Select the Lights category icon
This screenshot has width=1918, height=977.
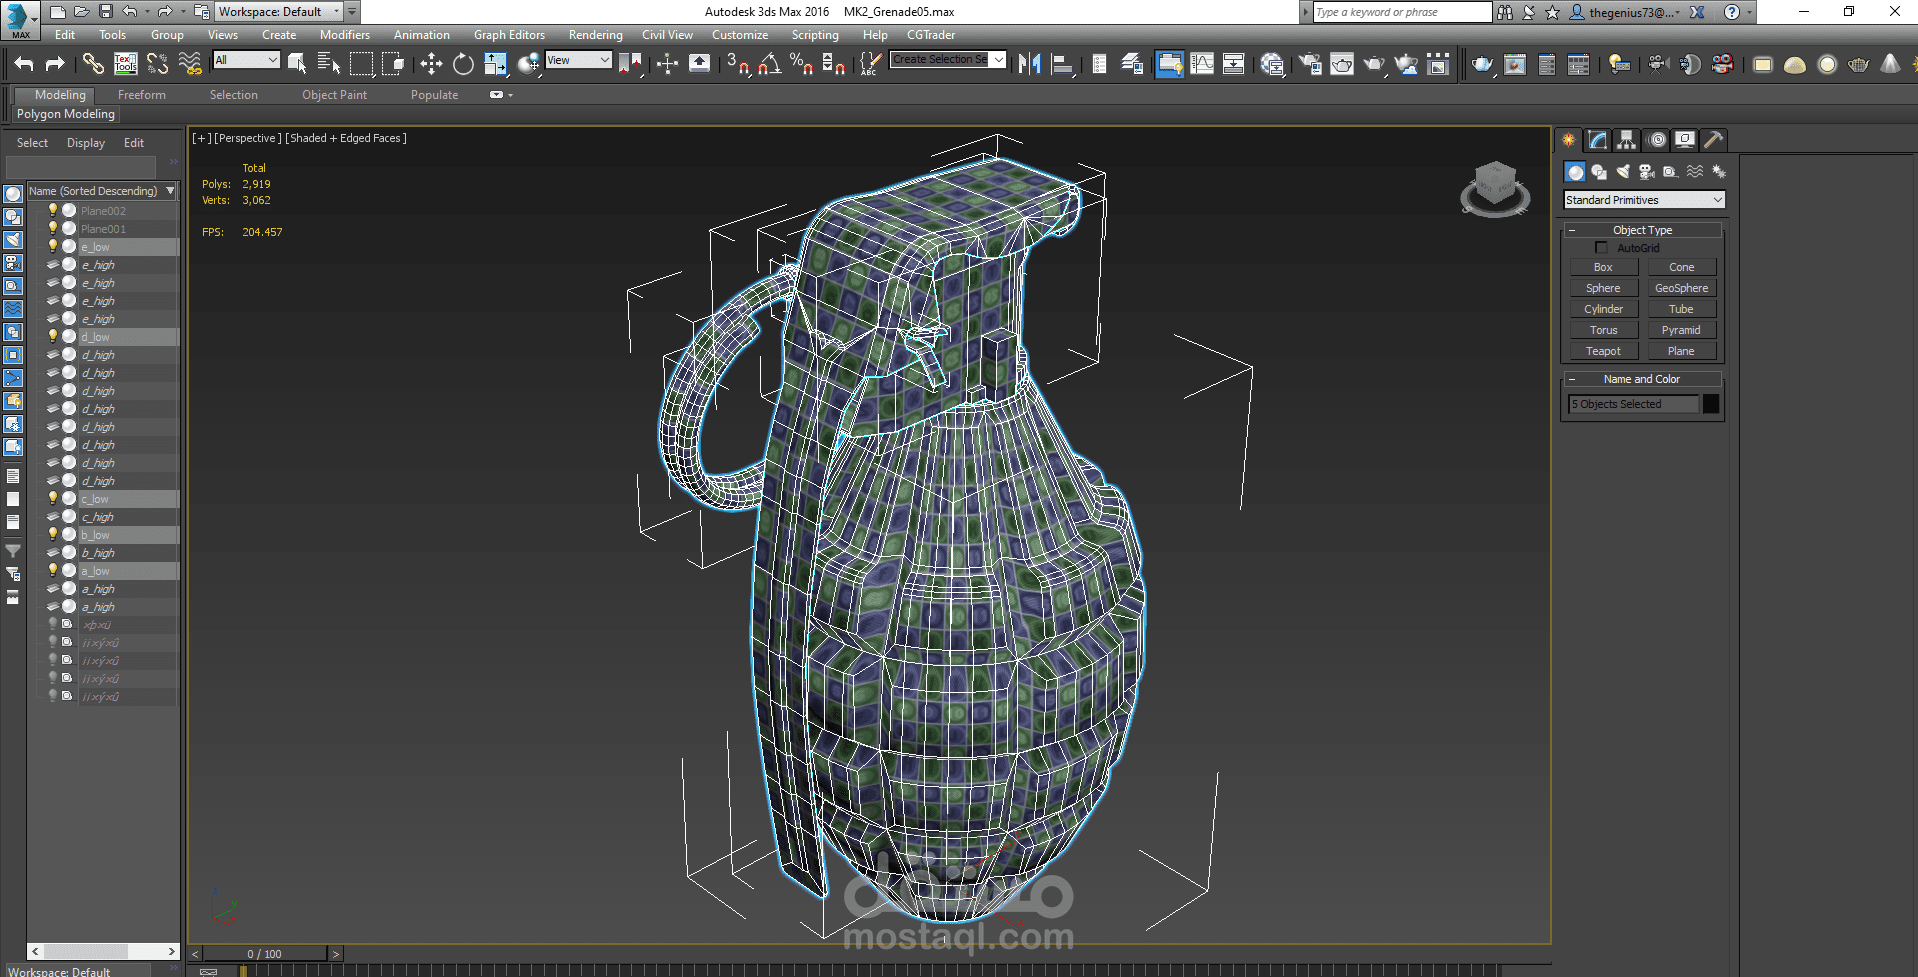1623,172
